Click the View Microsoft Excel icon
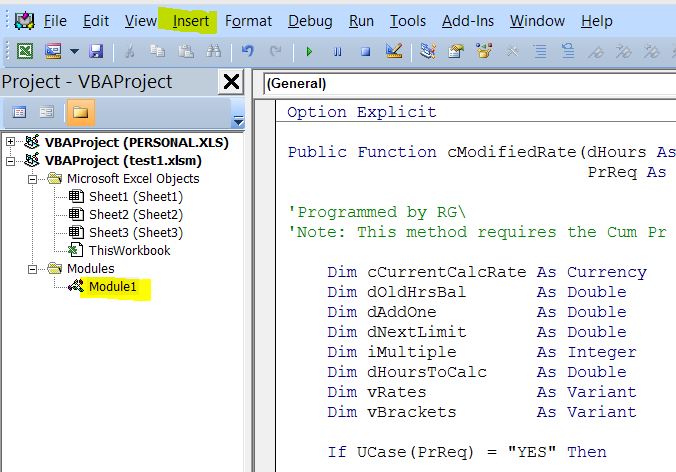This screenshot has width=676, height=472. (24, 50)
